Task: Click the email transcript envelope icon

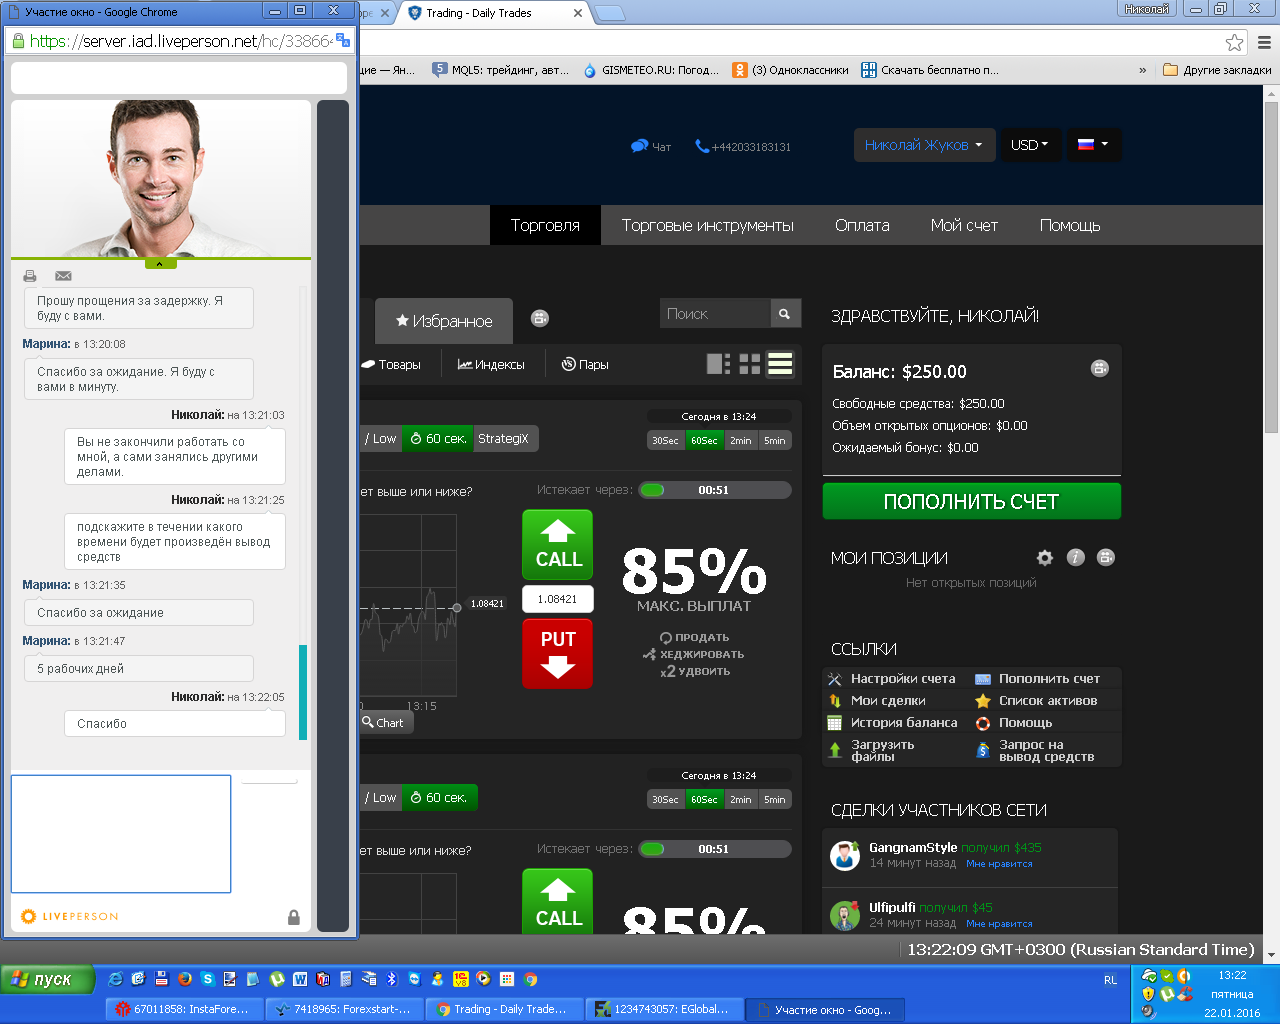Action: 63,276
